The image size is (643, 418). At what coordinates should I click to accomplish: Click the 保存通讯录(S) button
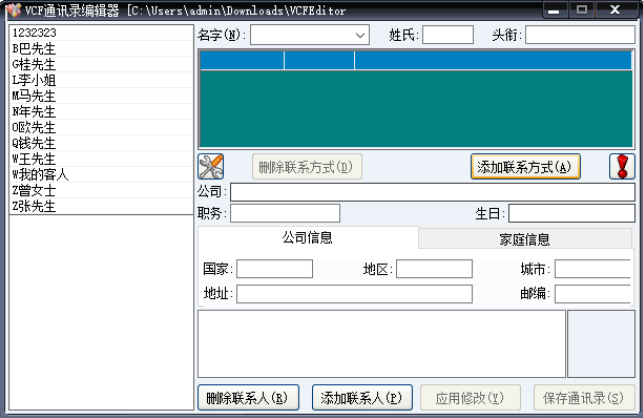click(584, 397)
